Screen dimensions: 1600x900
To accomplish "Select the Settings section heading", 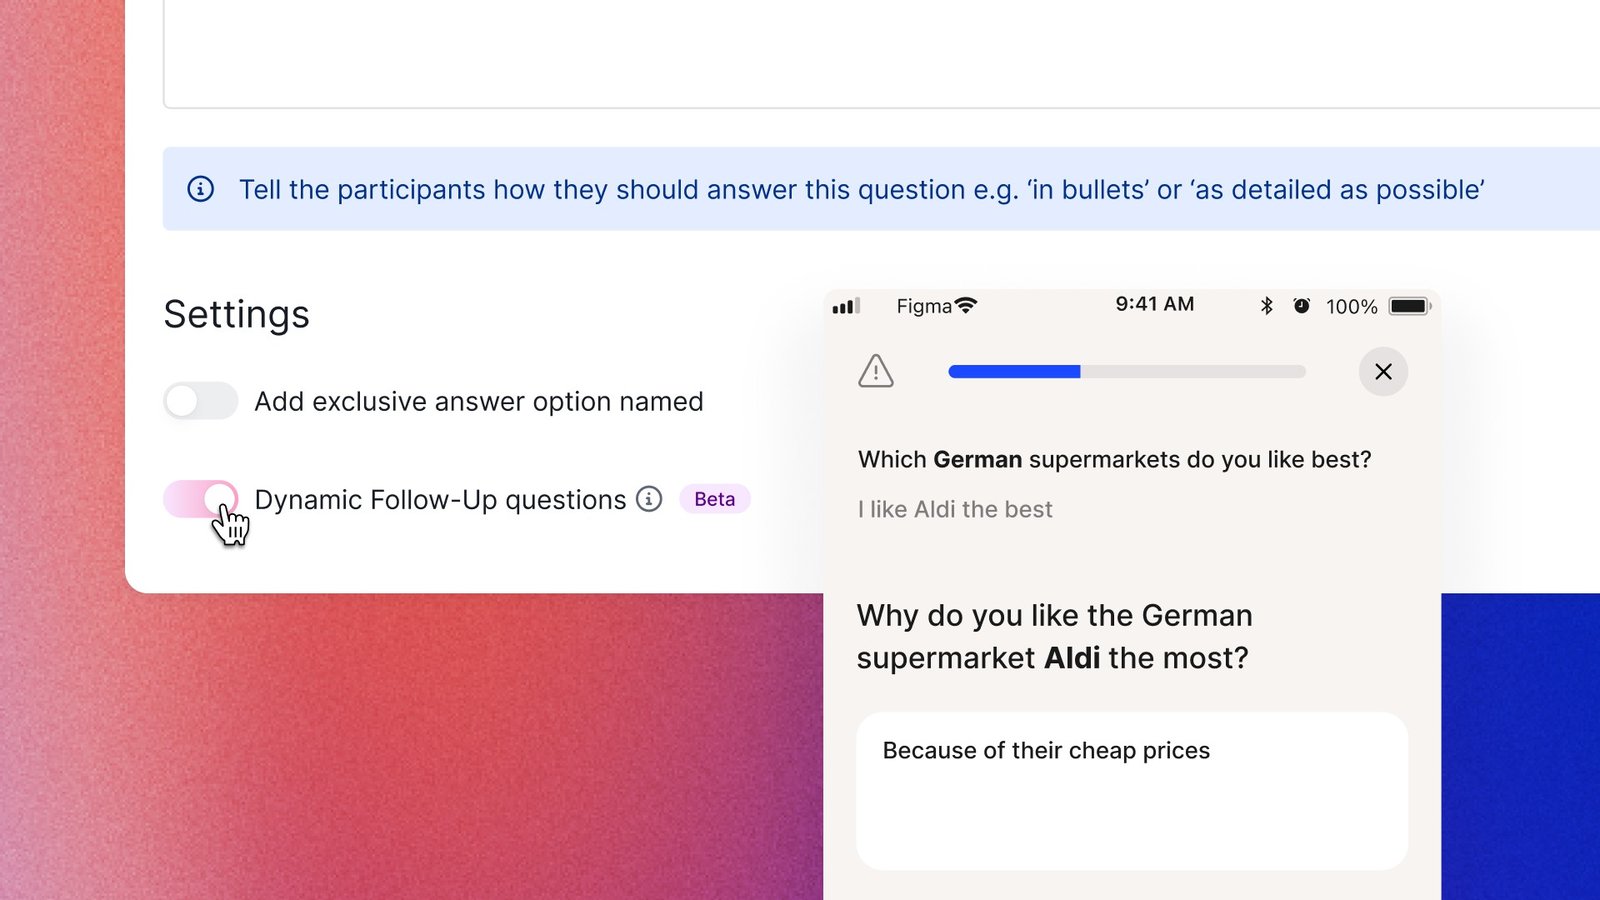I will pos(236,315).
